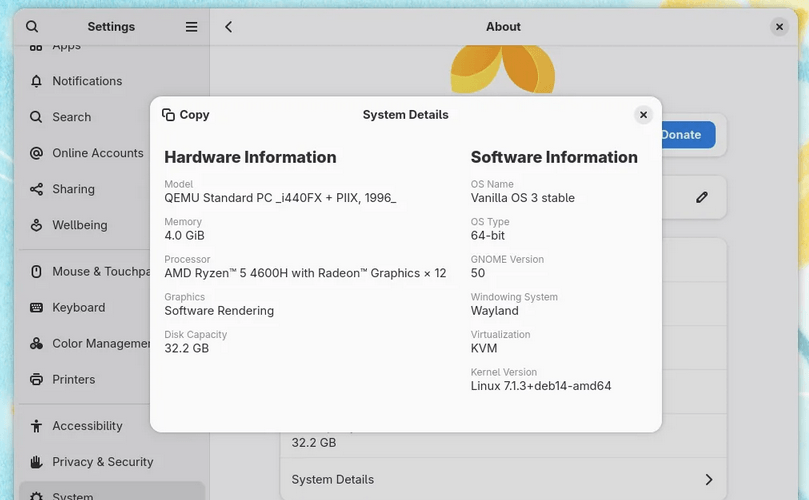Click the Accessibility icon in sidebar
Image resolution: width=809 pixels, height=500 pixels.
[x=36, y=426]
